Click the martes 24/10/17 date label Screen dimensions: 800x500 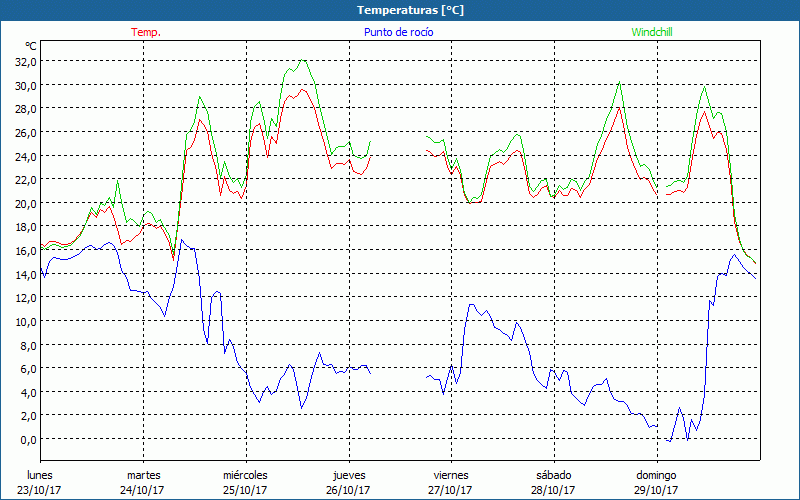(x=144, y=482)
